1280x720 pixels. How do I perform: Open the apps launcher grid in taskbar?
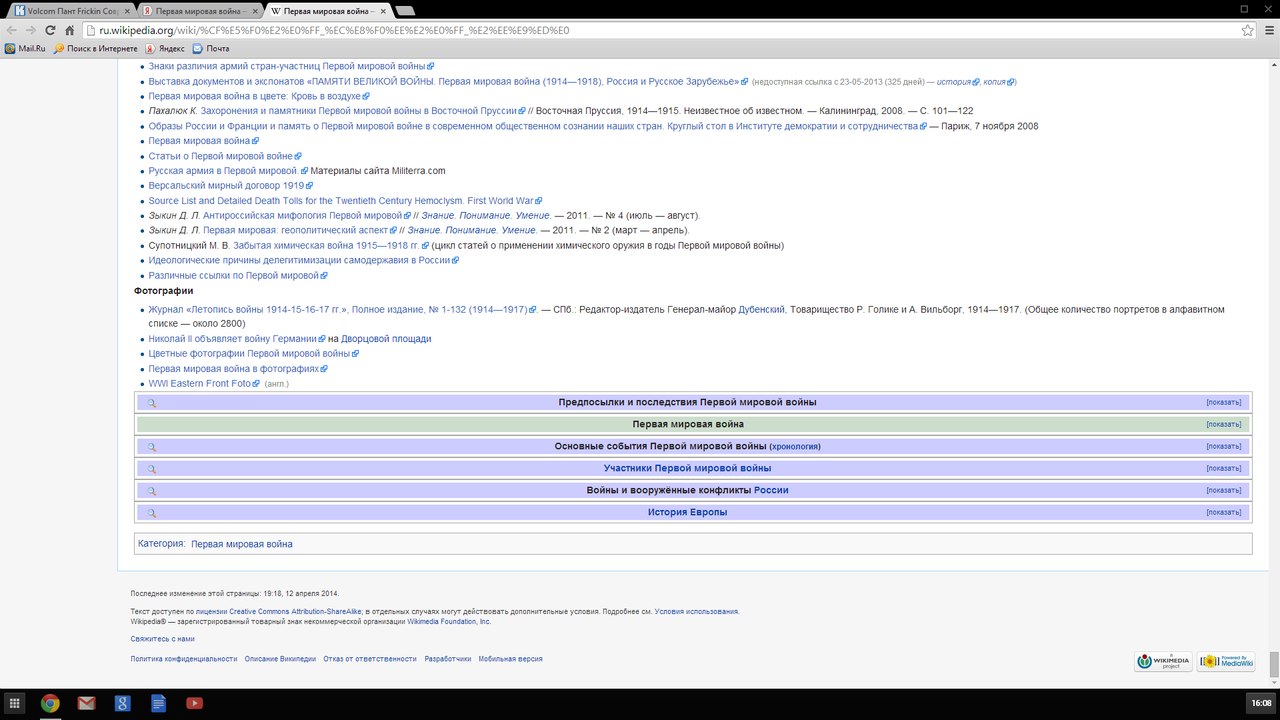click(x=15, y=703)
